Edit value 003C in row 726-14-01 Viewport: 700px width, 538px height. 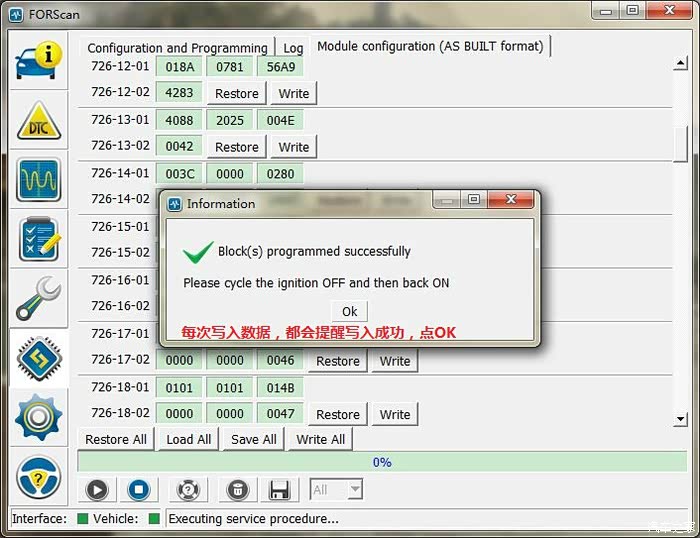click(179, 174)
